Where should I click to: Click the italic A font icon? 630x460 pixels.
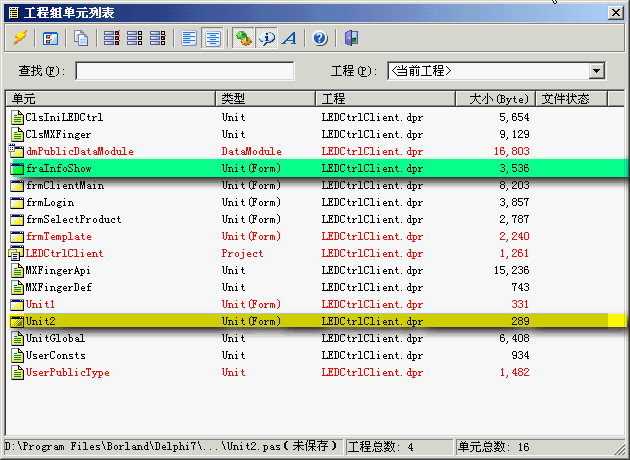point(289,38)
